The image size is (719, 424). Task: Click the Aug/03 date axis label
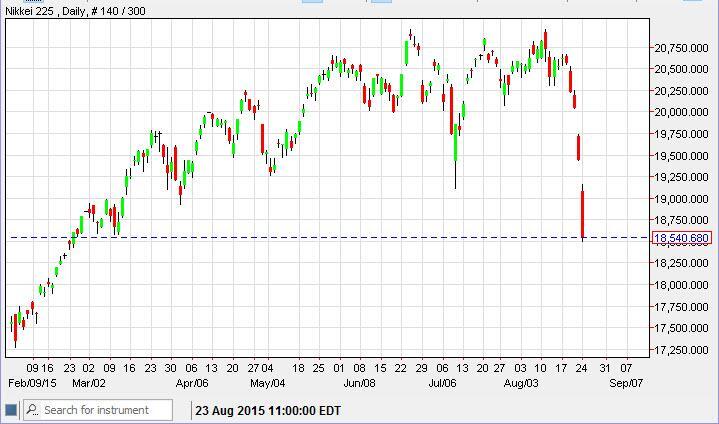(521, 383)
